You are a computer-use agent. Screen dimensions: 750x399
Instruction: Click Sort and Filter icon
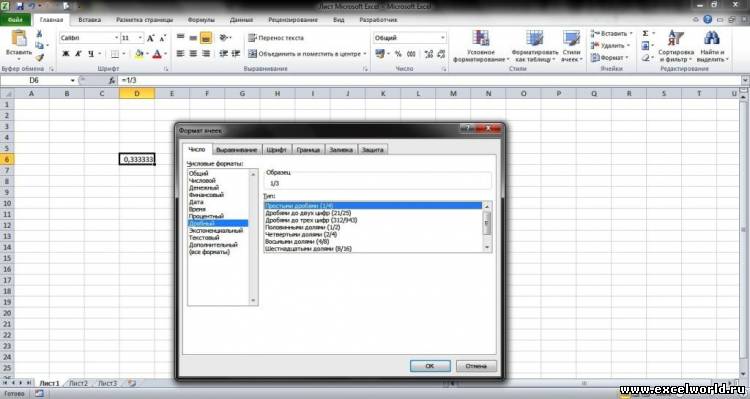click(675, 38)
